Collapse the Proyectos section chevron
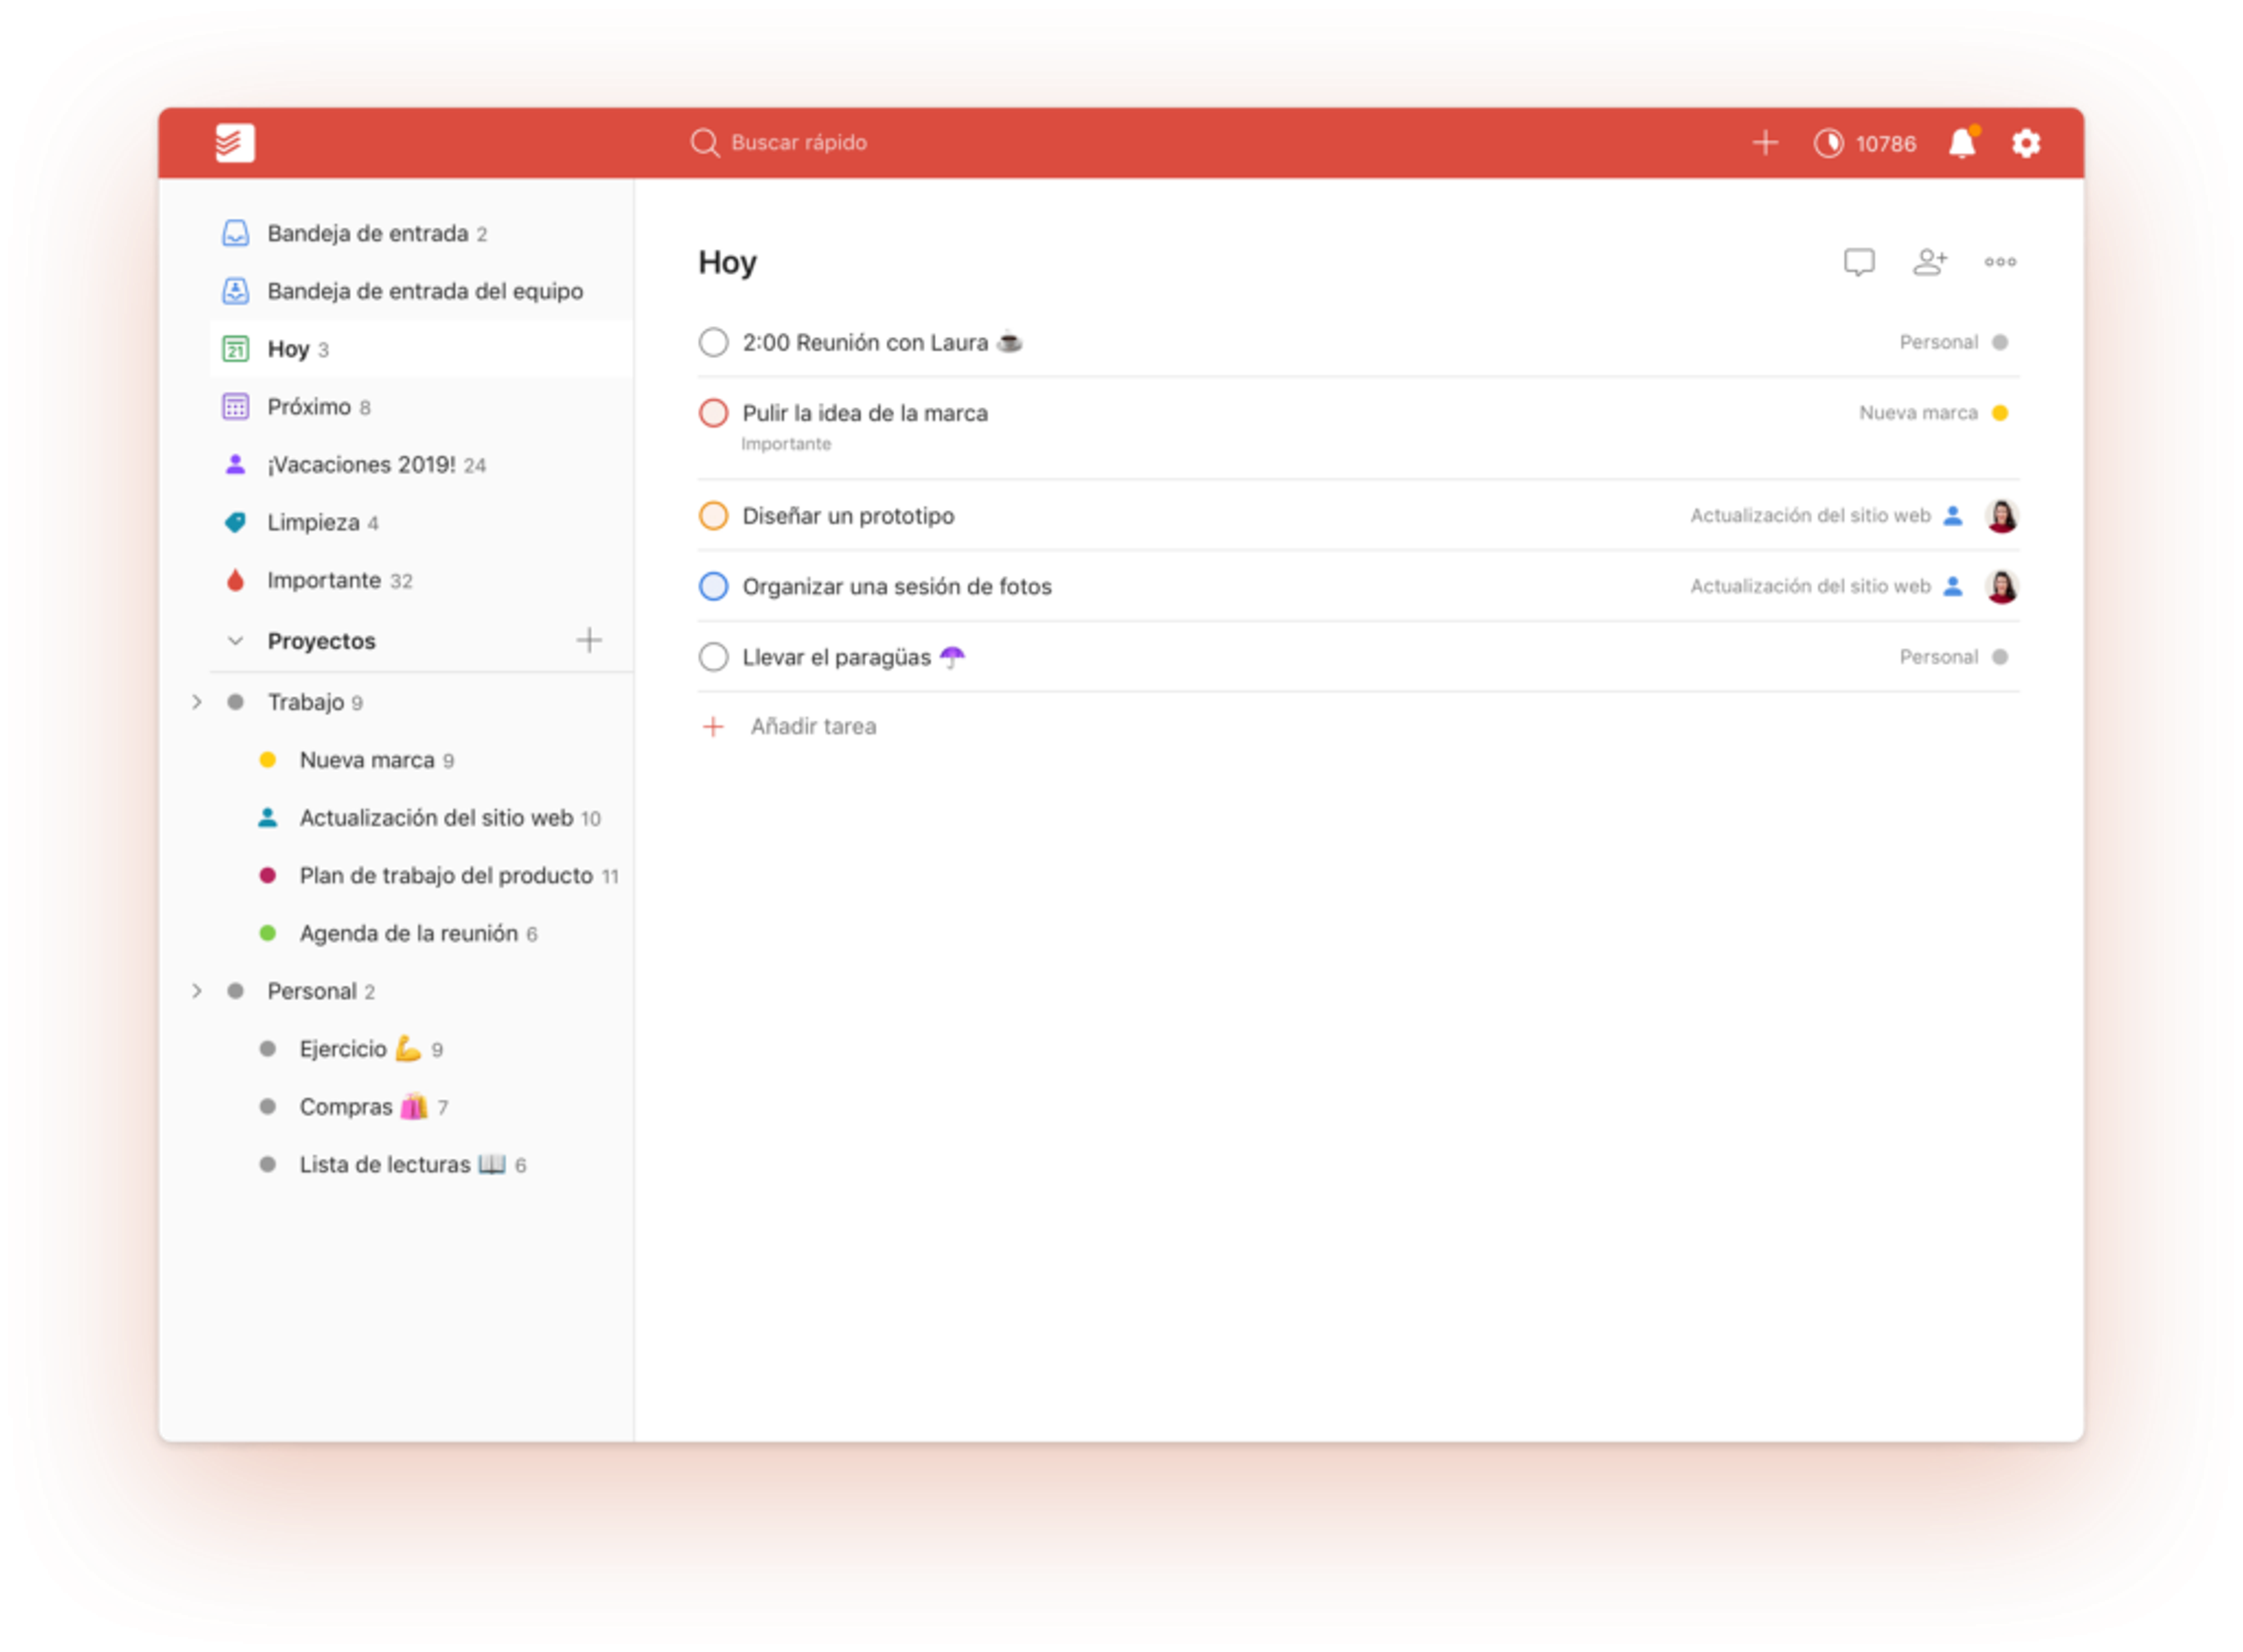 pos(235,641)
